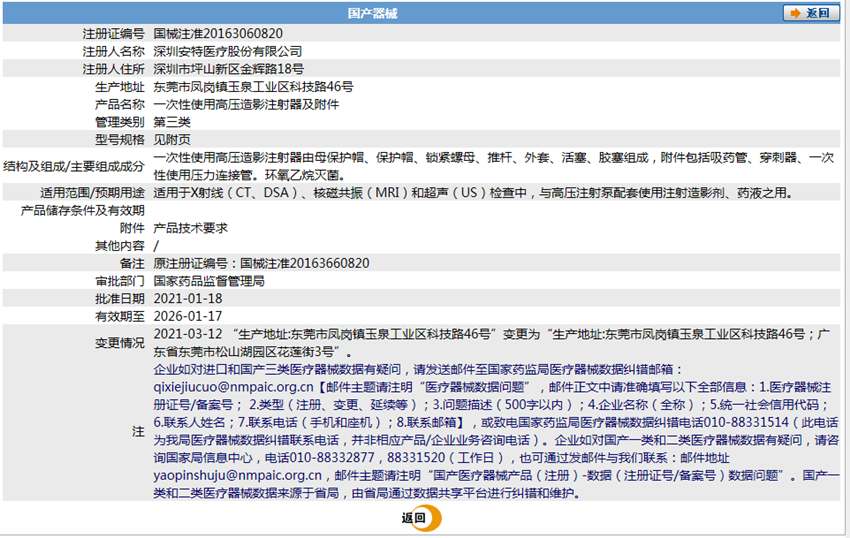Open the 产品技术要求 attachment
The height and width of the screenshot is (538, 850).
(x=190, y=228)
